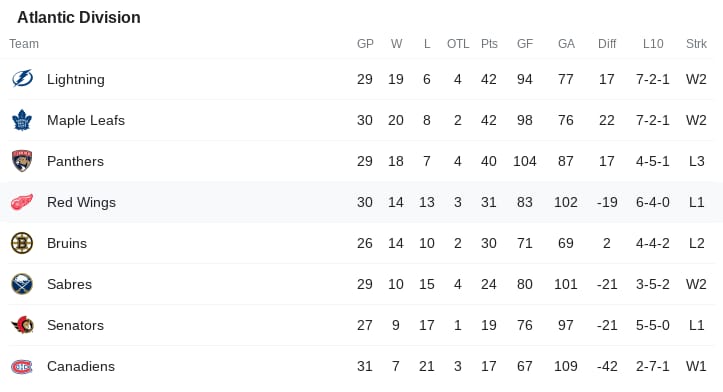Image resolution: width=723 pixels, height=392 pixels.
Task: Click the L10 column header
Action: [x=653, y=44]
